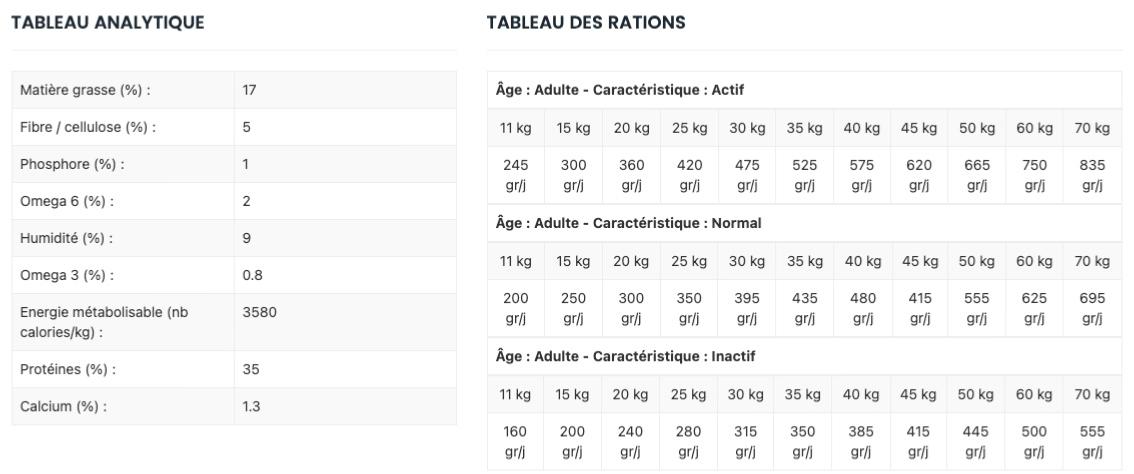1134x474 pixels.
Task: Click the Adulte Inactif section header
Action: [x=624, y=357]
